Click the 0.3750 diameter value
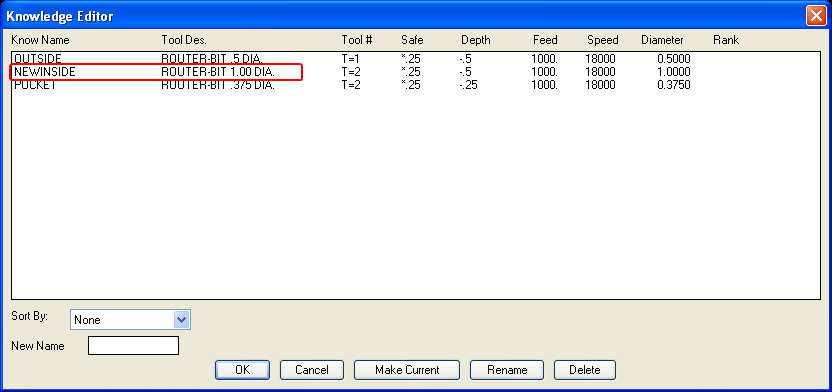The height and width of the screenshot is (392, 832). (x=674, y=85)
